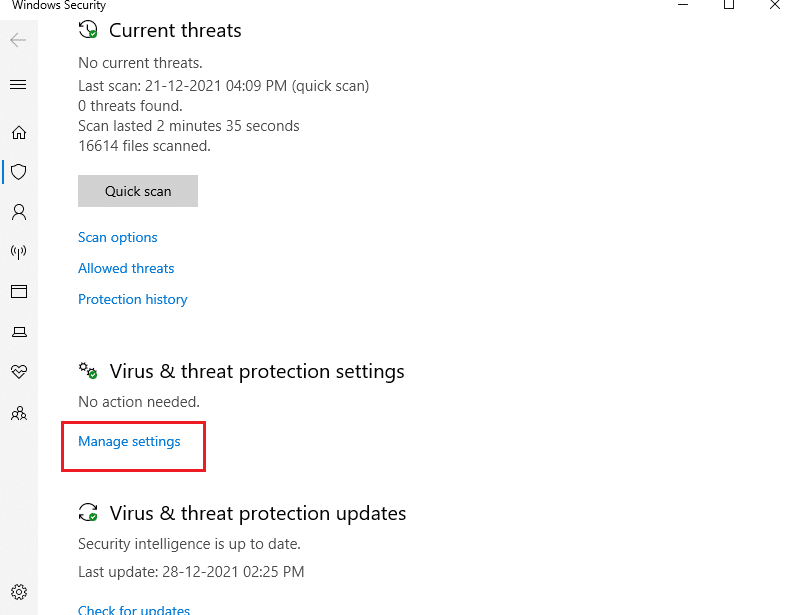Open App & browser control icon
The height and width of the screenshot is (615, 791).
pyautogui.click(x=18, y=292)
